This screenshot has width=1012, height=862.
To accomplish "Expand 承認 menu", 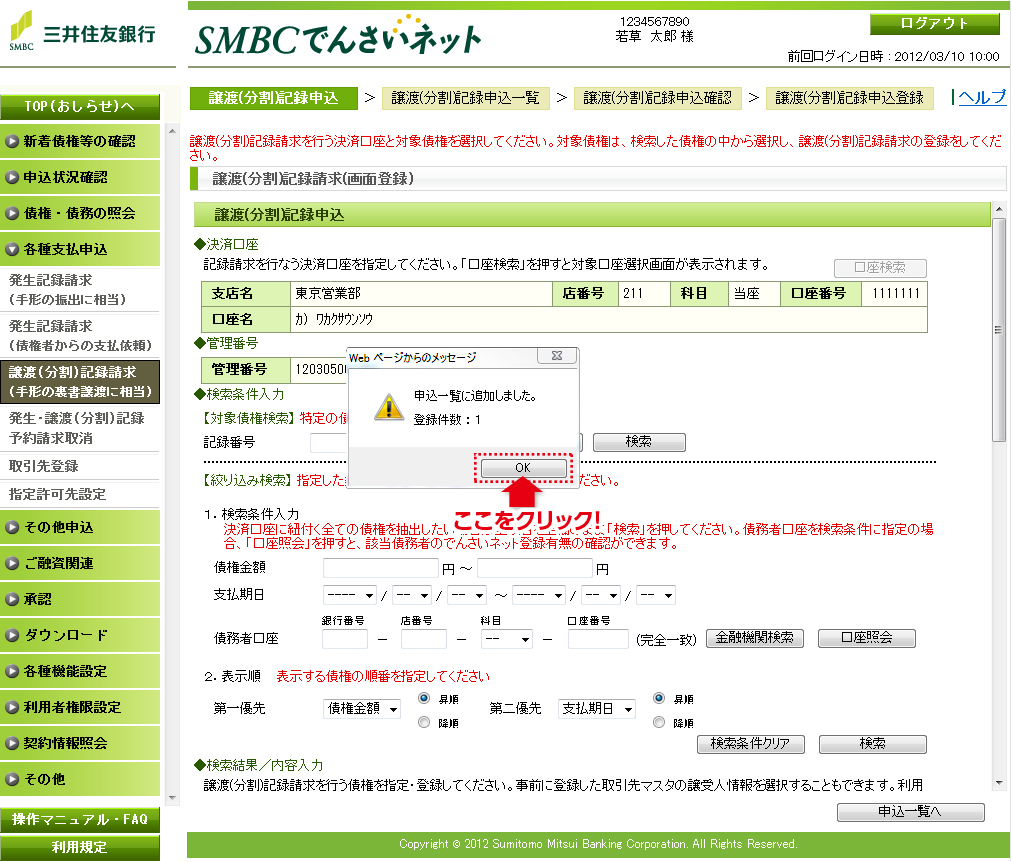I will pyautogui.click(x=80, y=599).
